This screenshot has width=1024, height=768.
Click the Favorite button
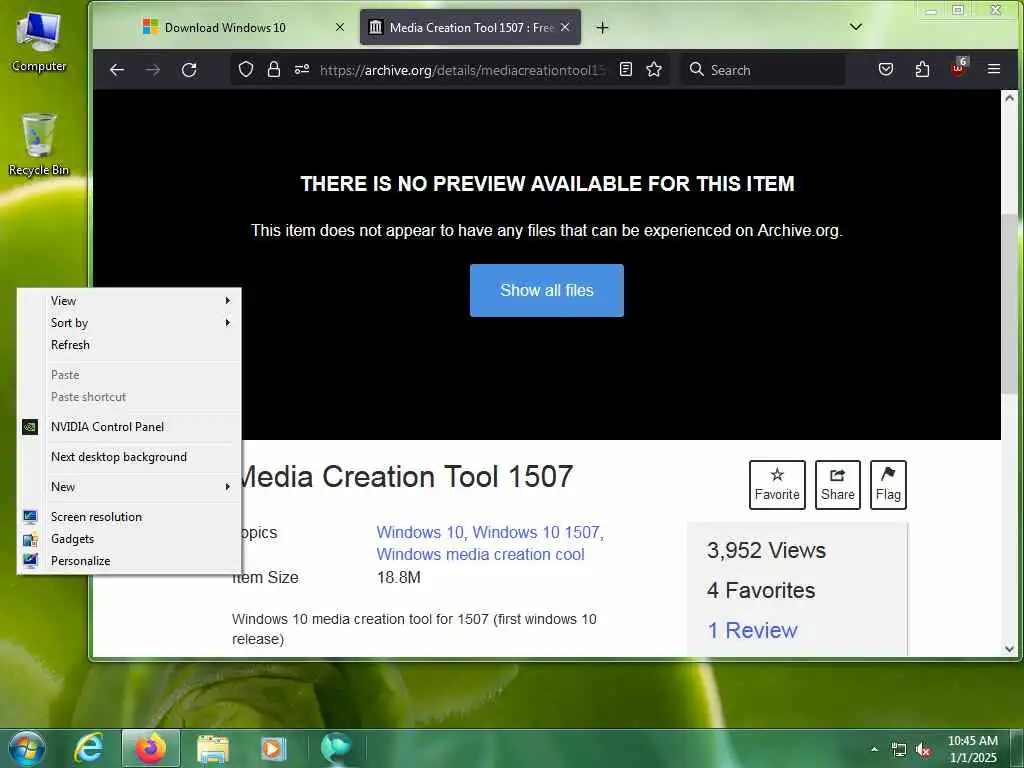coord(777,485)
